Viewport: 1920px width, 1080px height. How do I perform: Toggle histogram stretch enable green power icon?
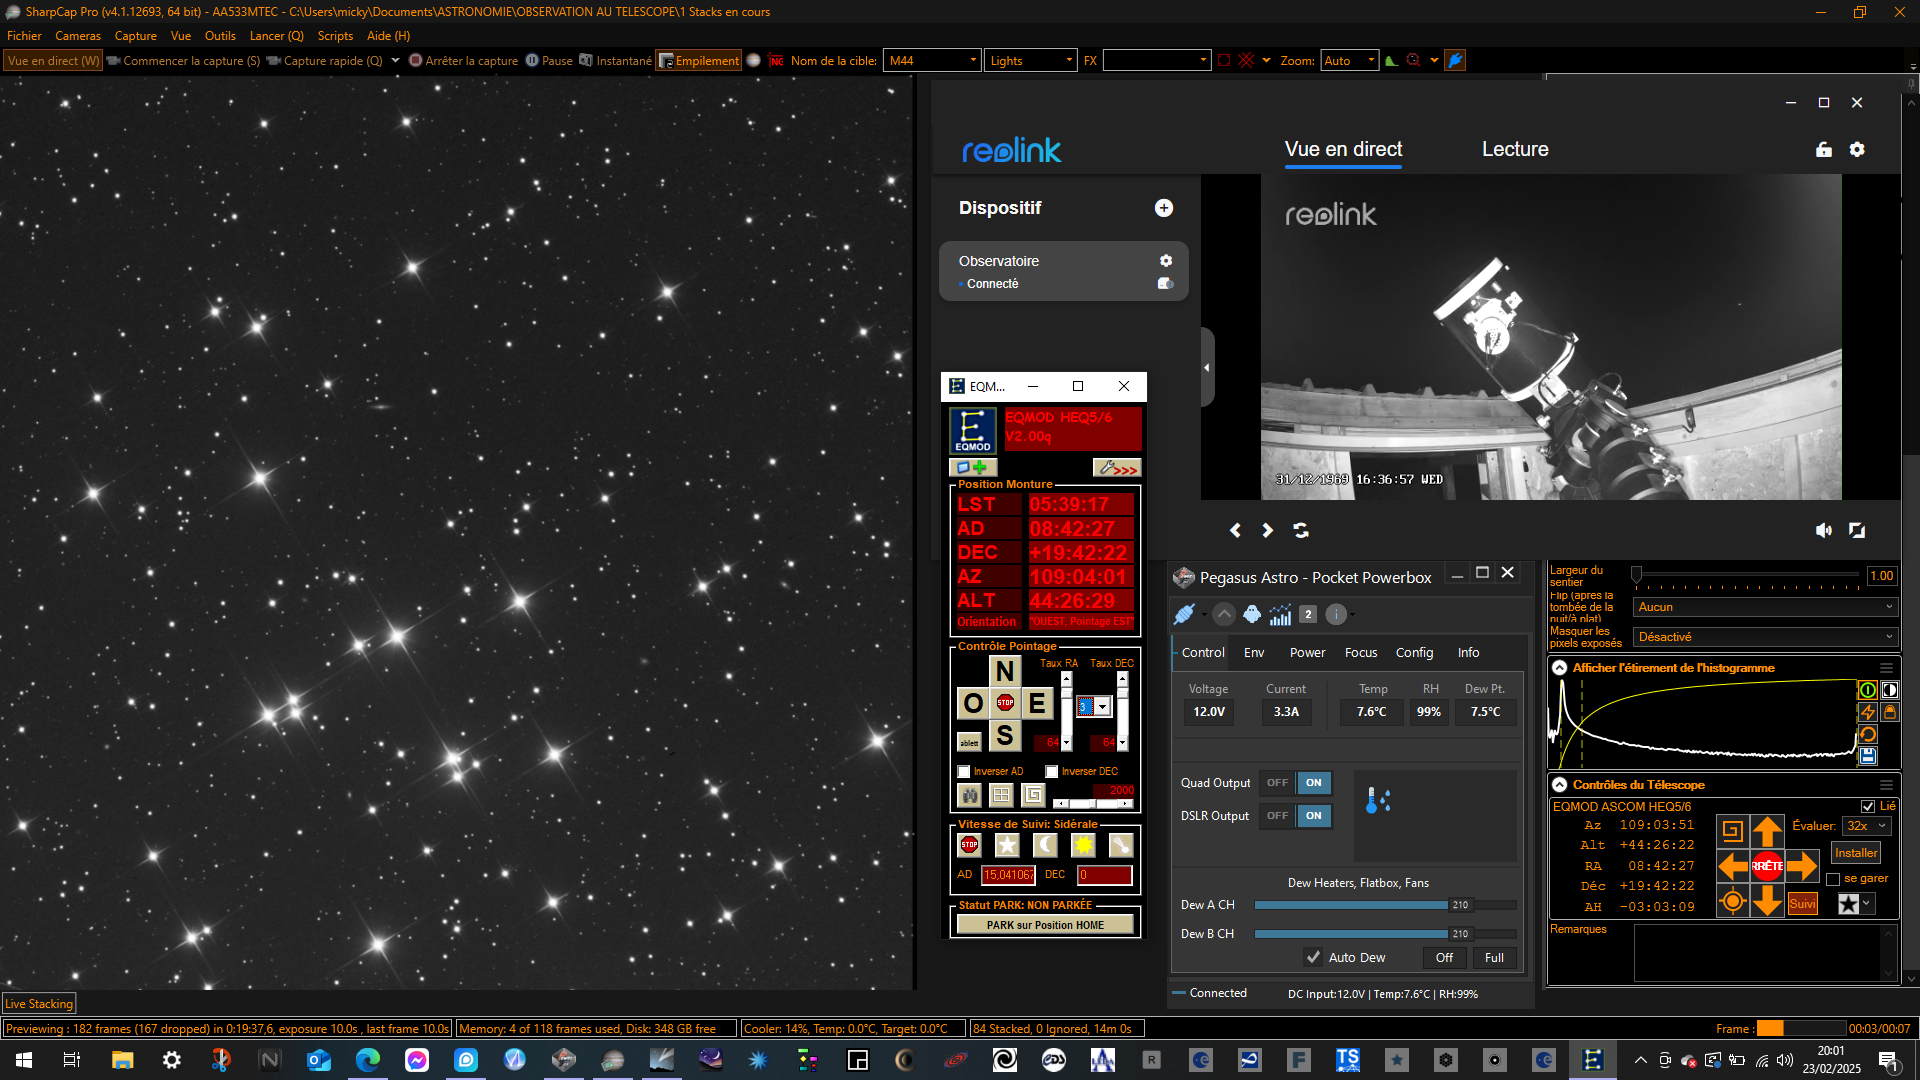tap(1867, 690)
